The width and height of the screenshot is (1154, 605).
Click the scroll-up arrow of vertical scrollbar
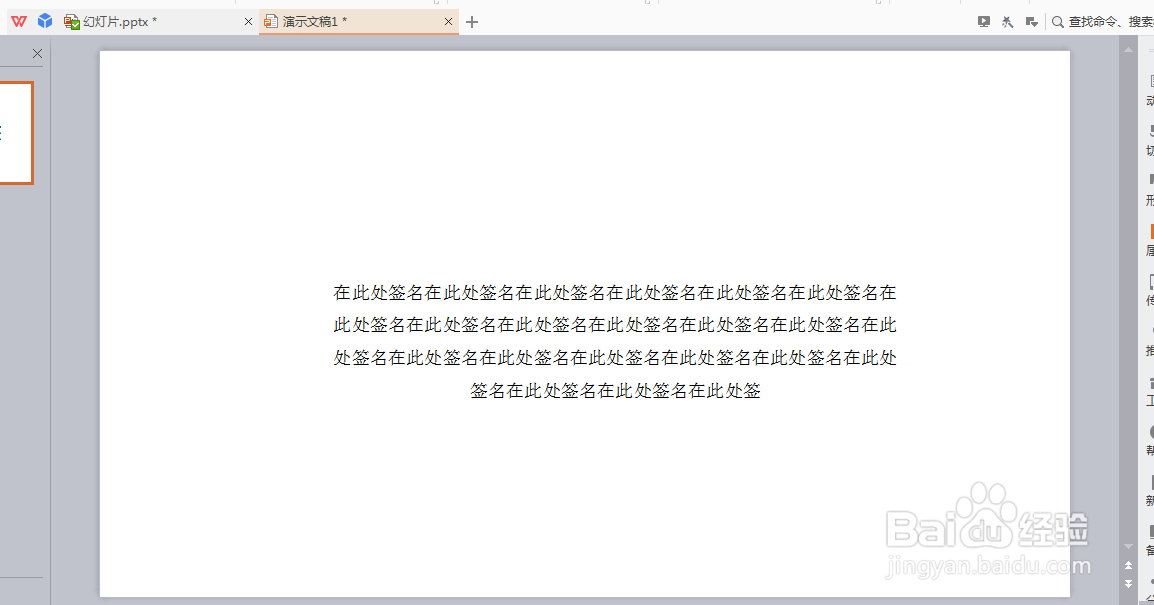pos(1128,50)
